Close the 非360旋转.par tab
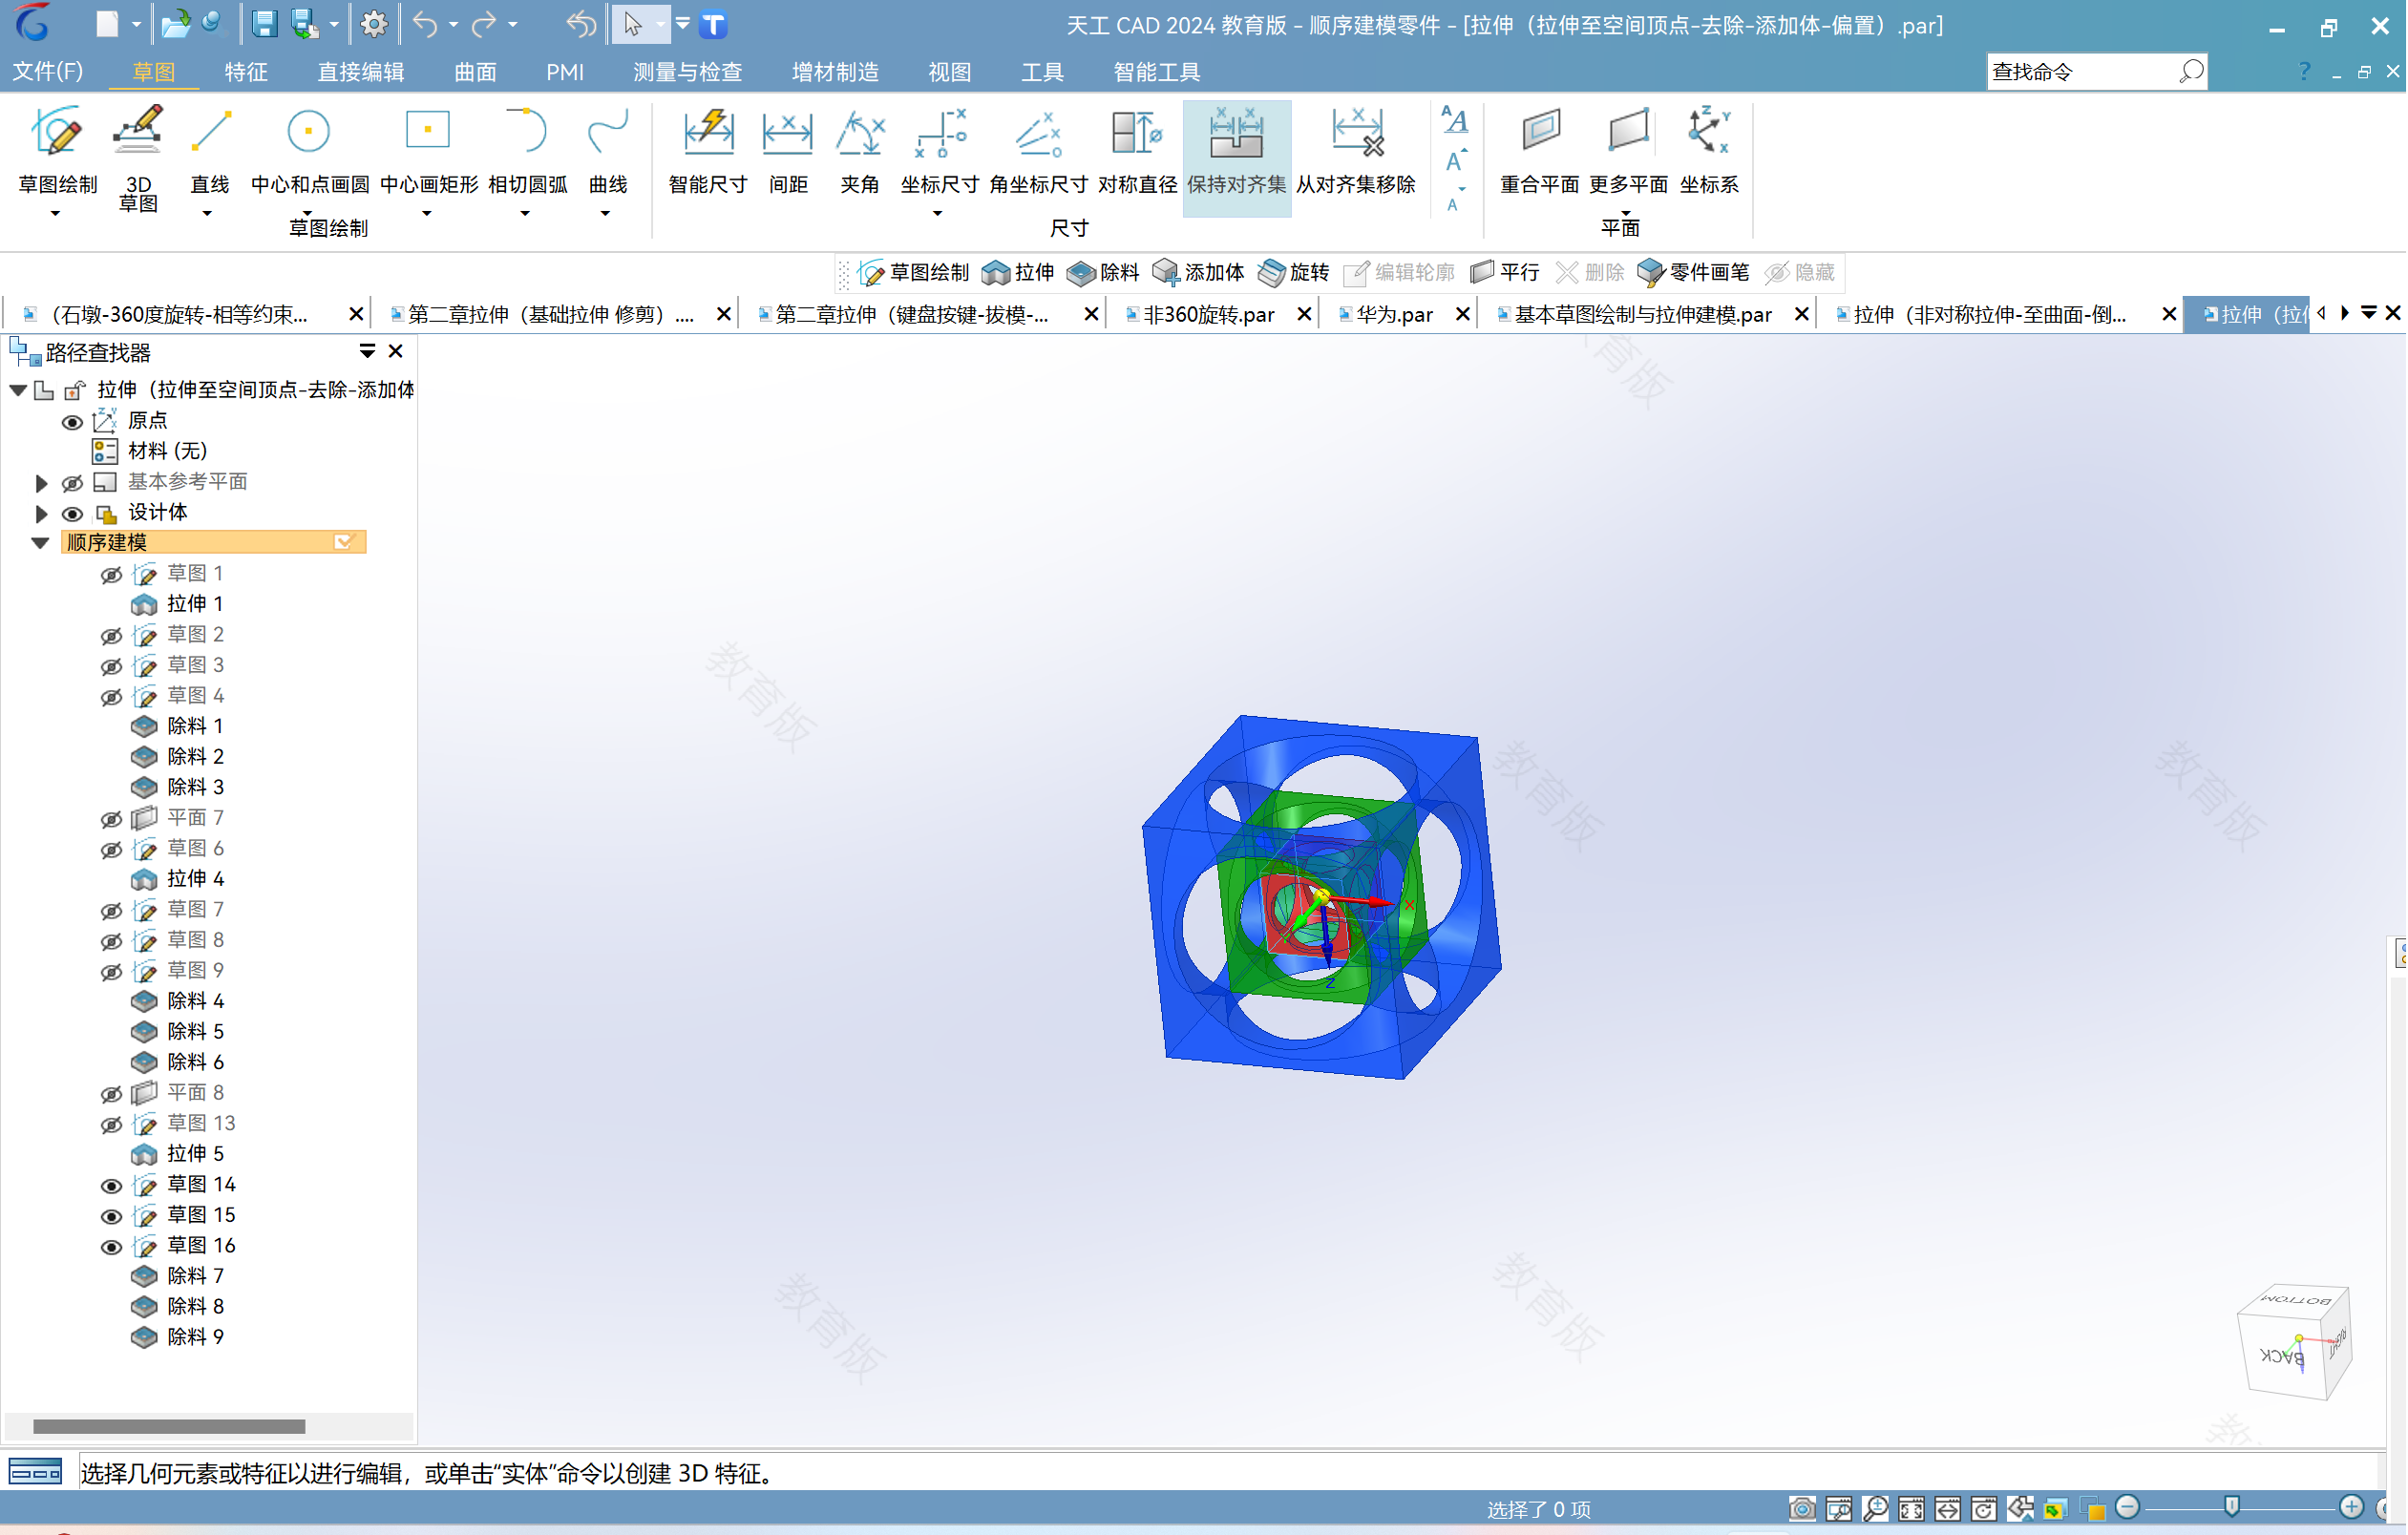This screenshot has width=2408, height=1535. (1304, 315)
